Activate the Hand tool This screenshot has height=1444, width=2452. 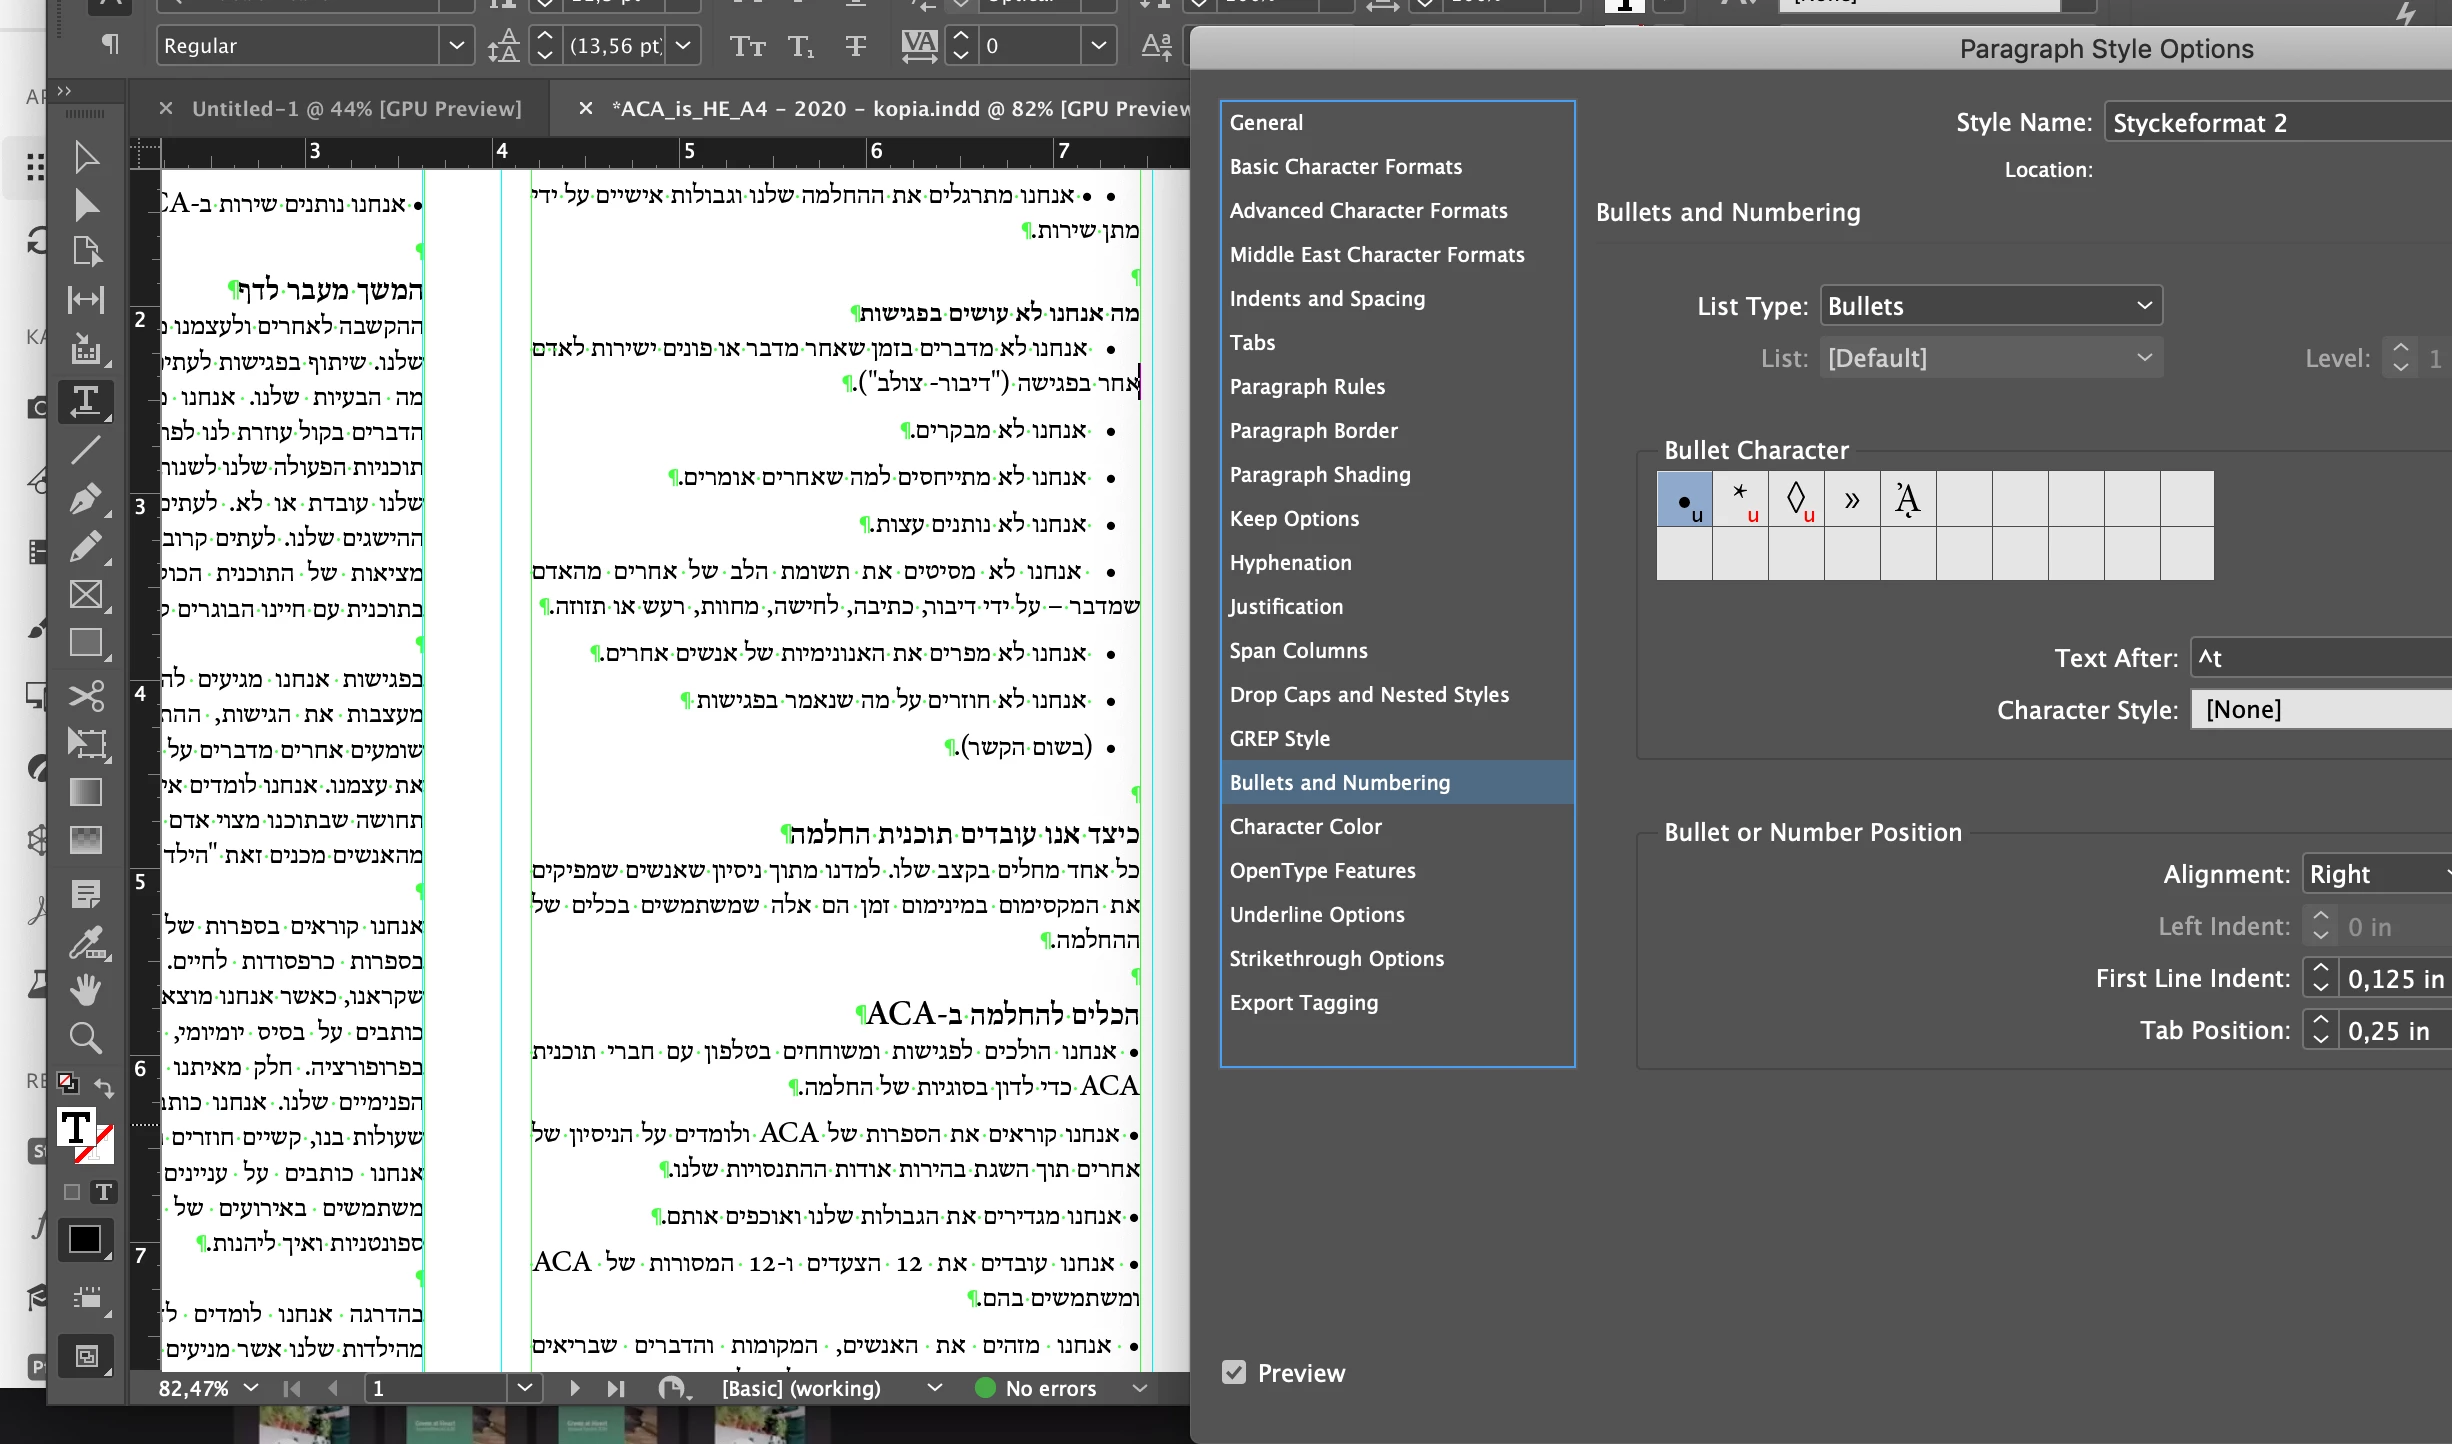pos(86,990)
